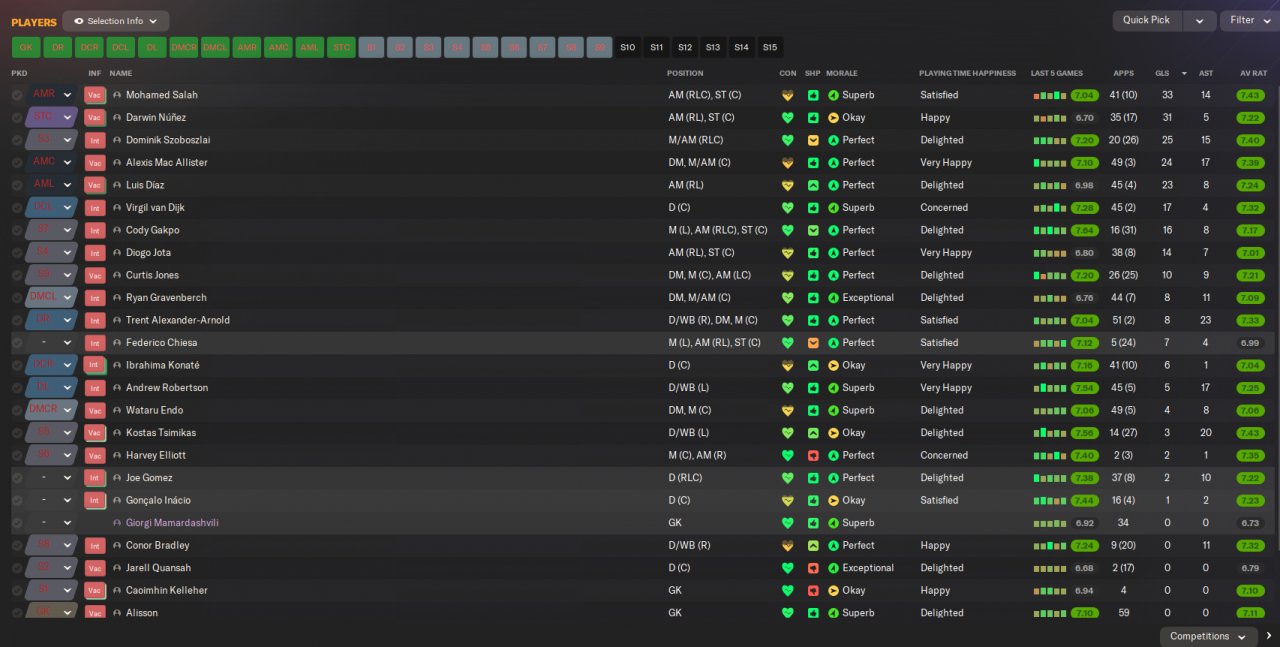
Task: Click Mohamed Salah's Vac info badge
Action: pos(95,95)
